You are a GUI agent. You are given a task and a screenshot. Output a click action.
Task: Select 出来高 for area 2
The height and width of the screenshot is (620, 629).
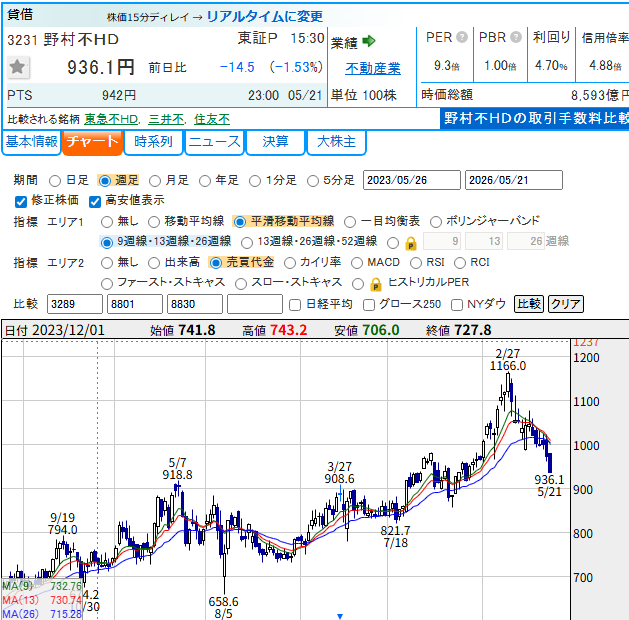(x=154, y=263)
